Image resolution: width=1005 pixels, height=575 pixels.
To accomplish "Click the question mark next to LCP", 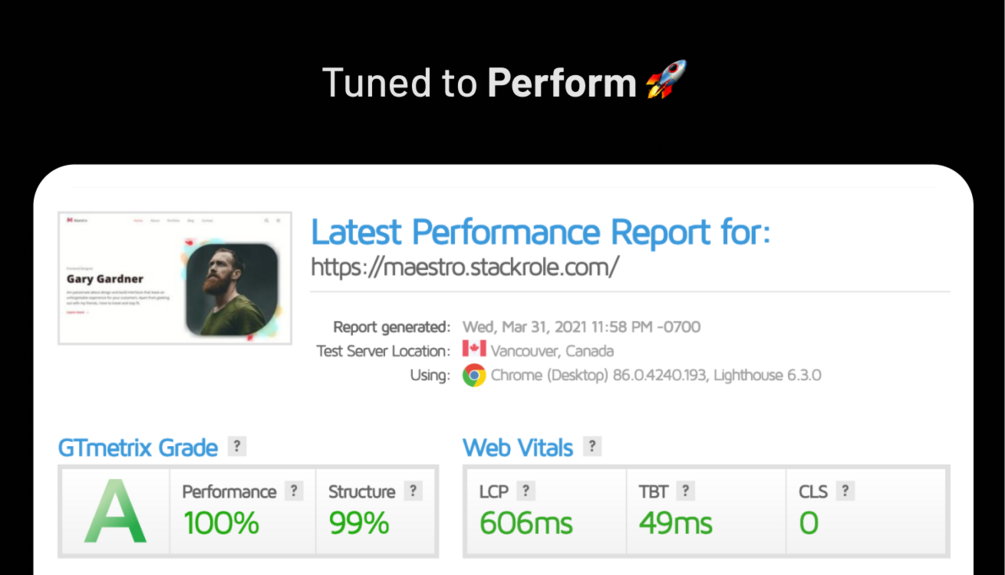I will pyautogui.click(x=526, y=491).
